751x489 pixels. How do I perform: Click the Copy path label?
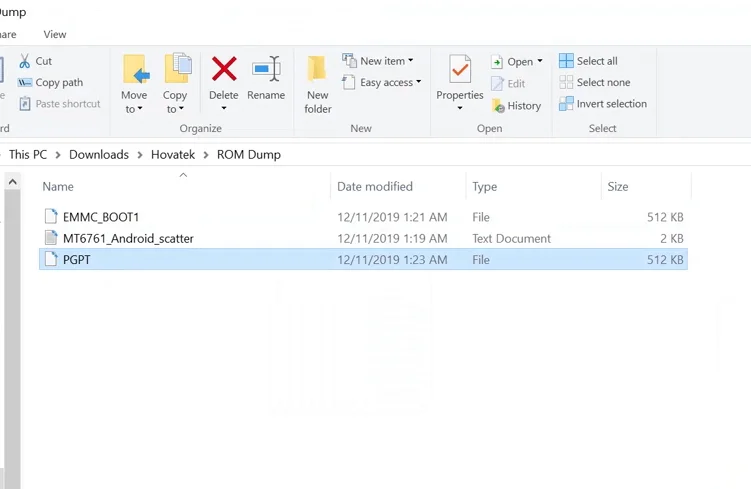tap(59, 82)
